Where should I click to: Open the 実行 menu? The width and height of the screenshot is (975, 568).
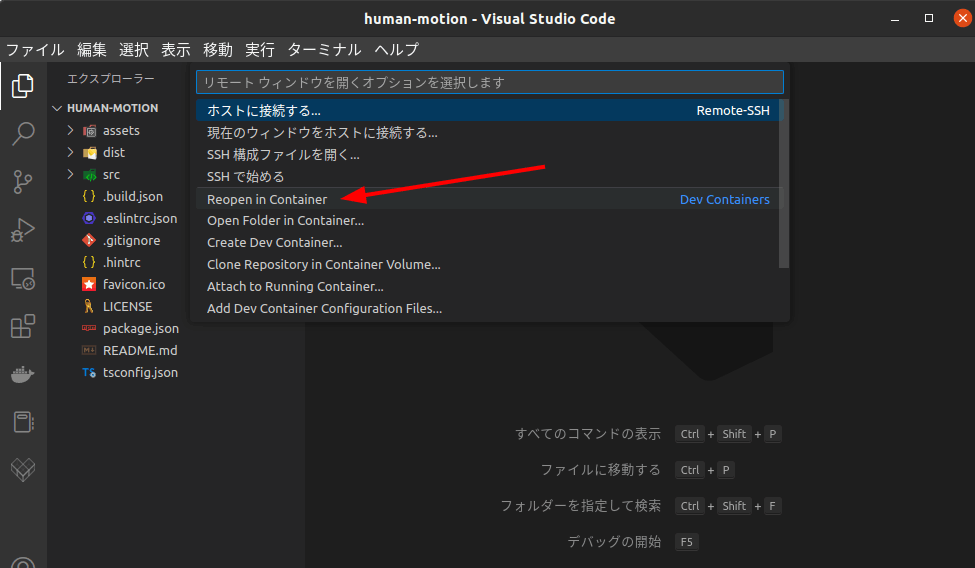tap(260, 50)
